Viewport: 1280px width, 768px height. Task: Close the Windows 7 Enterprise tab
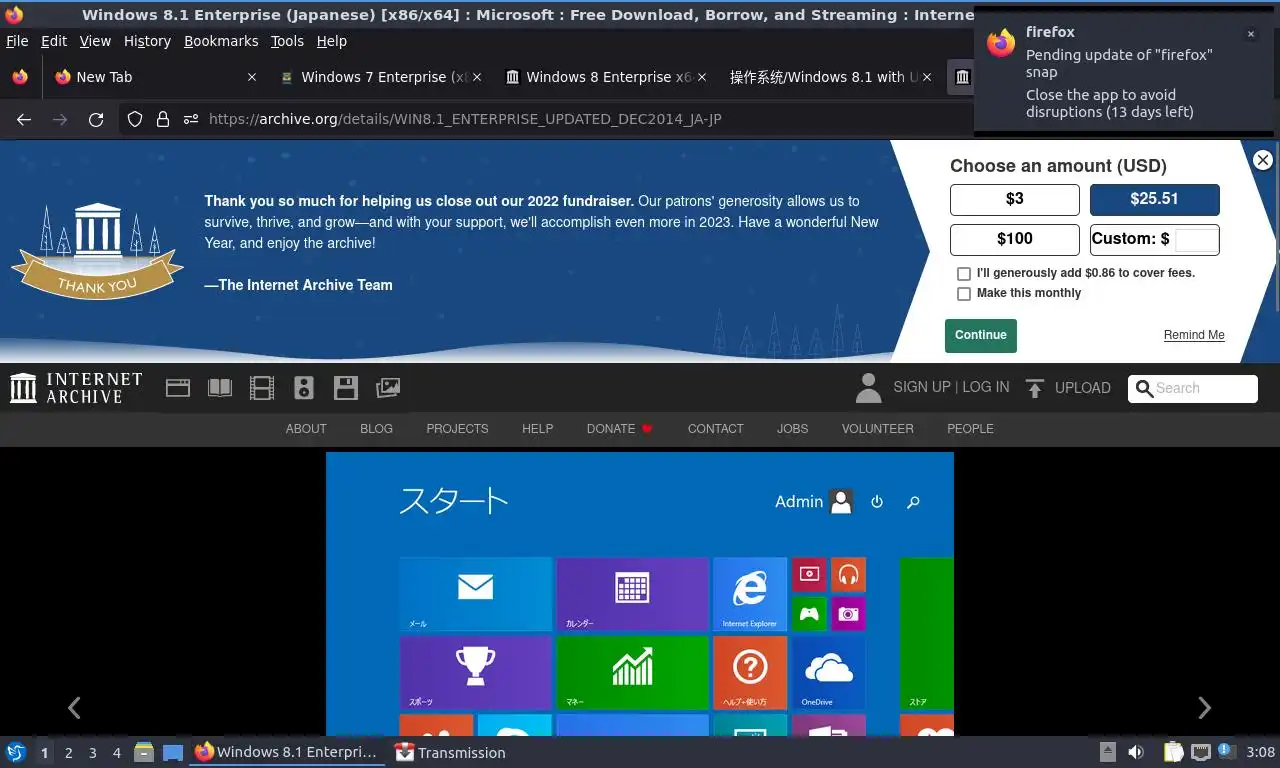tap(477, 77)
